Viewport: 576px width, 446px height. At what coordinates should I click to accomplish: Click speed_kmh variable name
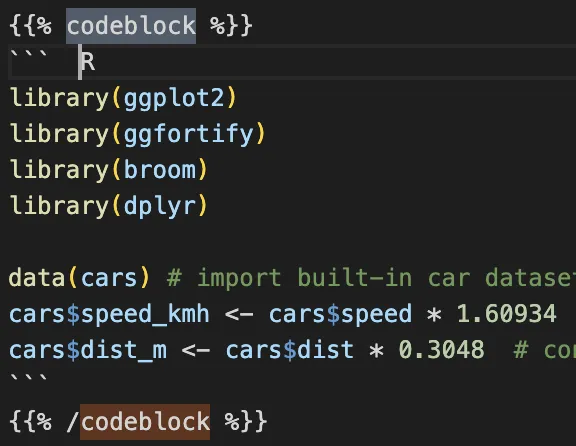145,314
